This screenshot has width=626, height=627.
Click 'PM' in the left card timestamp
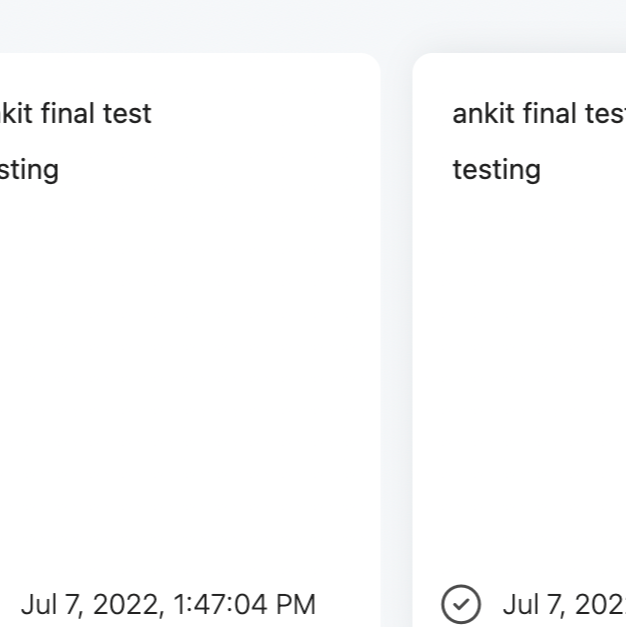click(x=297, y=604)
